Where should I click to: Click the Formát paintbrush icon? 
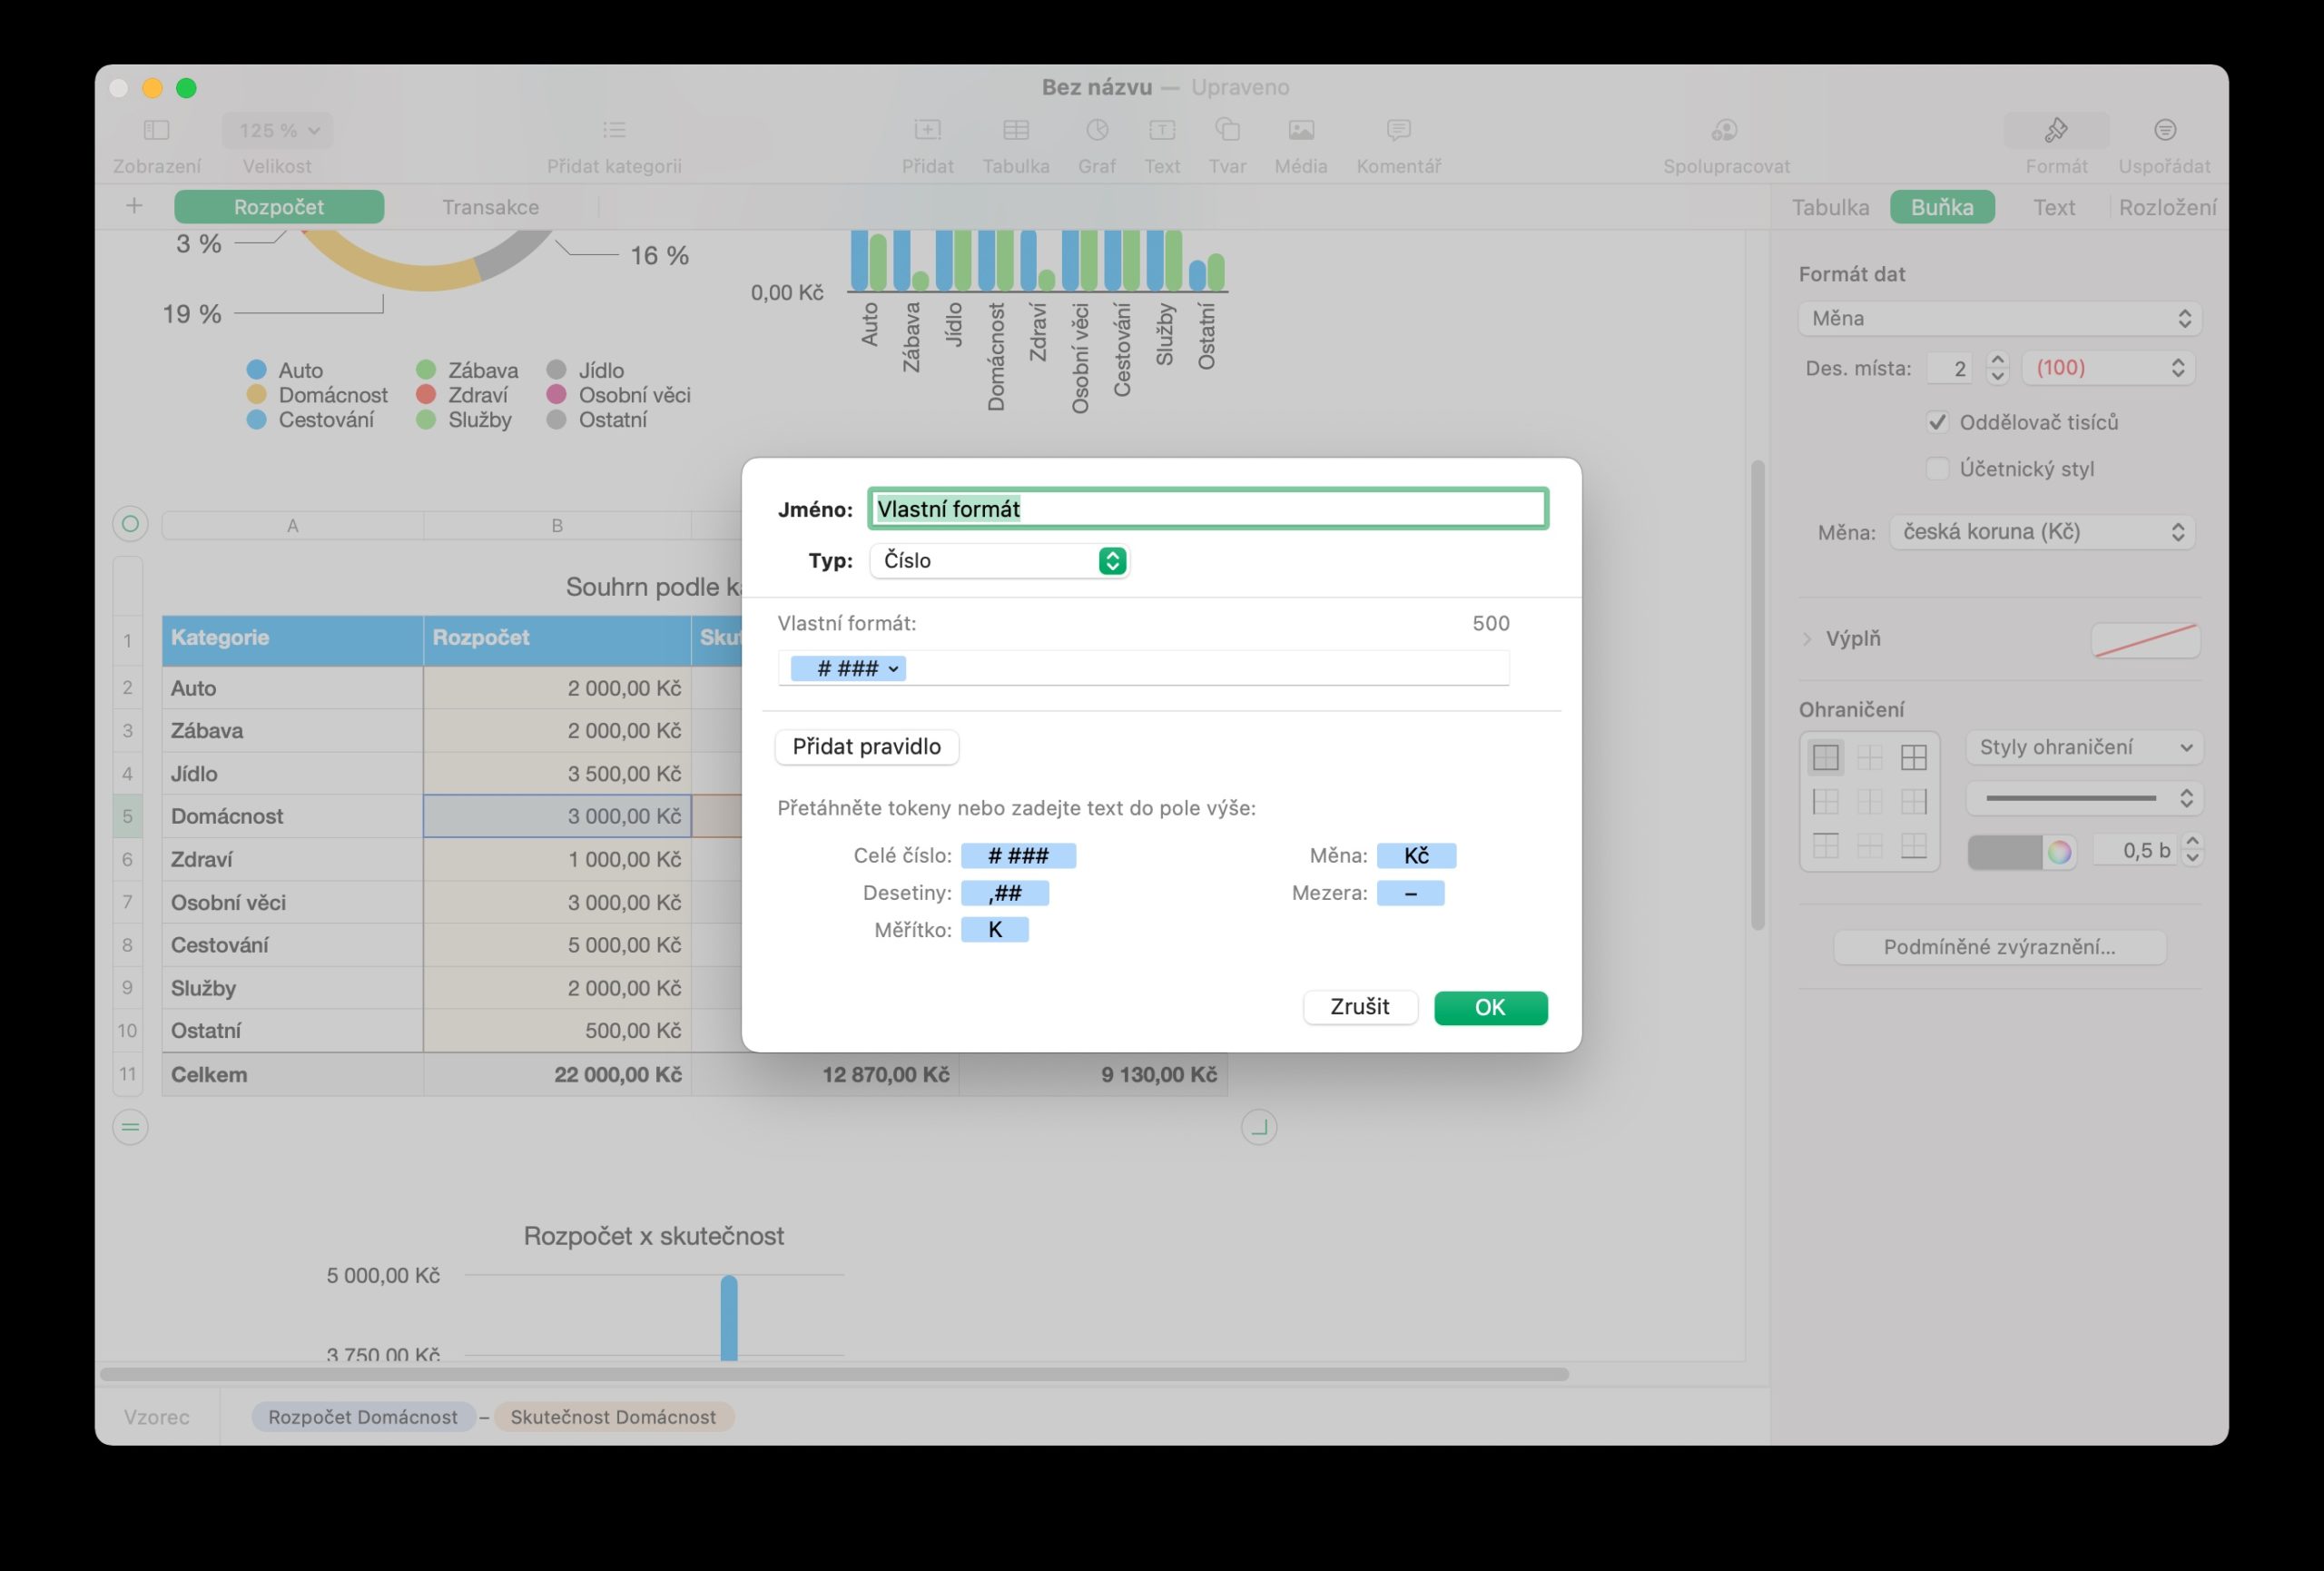[2056, 130]
